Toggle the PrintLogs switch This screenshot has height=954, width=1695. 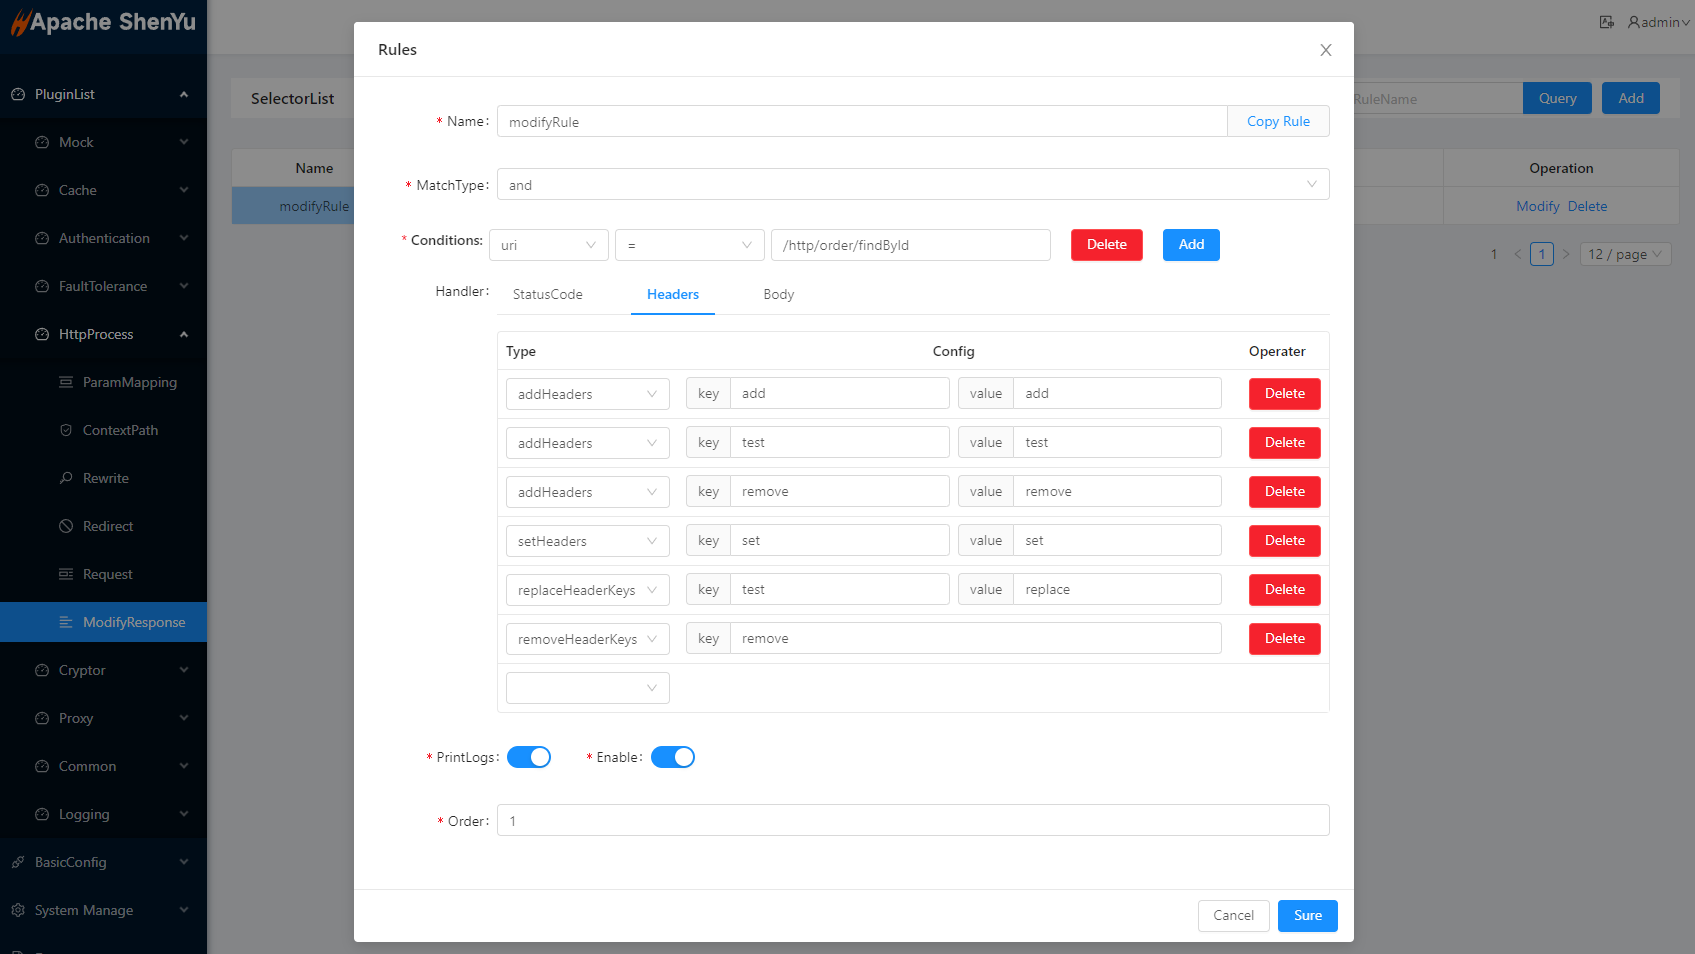528,757
